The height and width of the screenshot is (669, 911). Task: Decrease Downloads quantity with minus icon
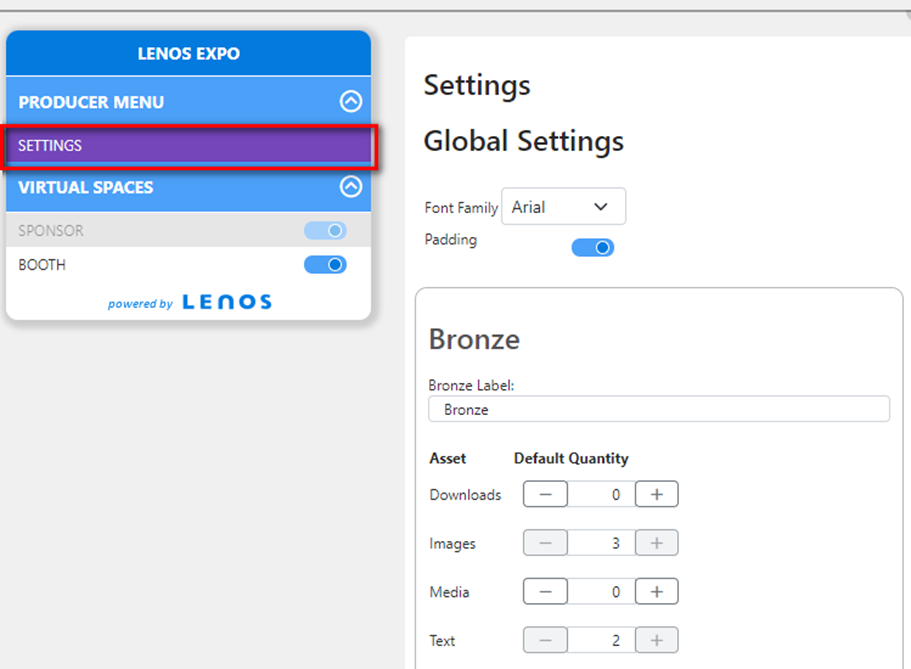coord(545,494)
